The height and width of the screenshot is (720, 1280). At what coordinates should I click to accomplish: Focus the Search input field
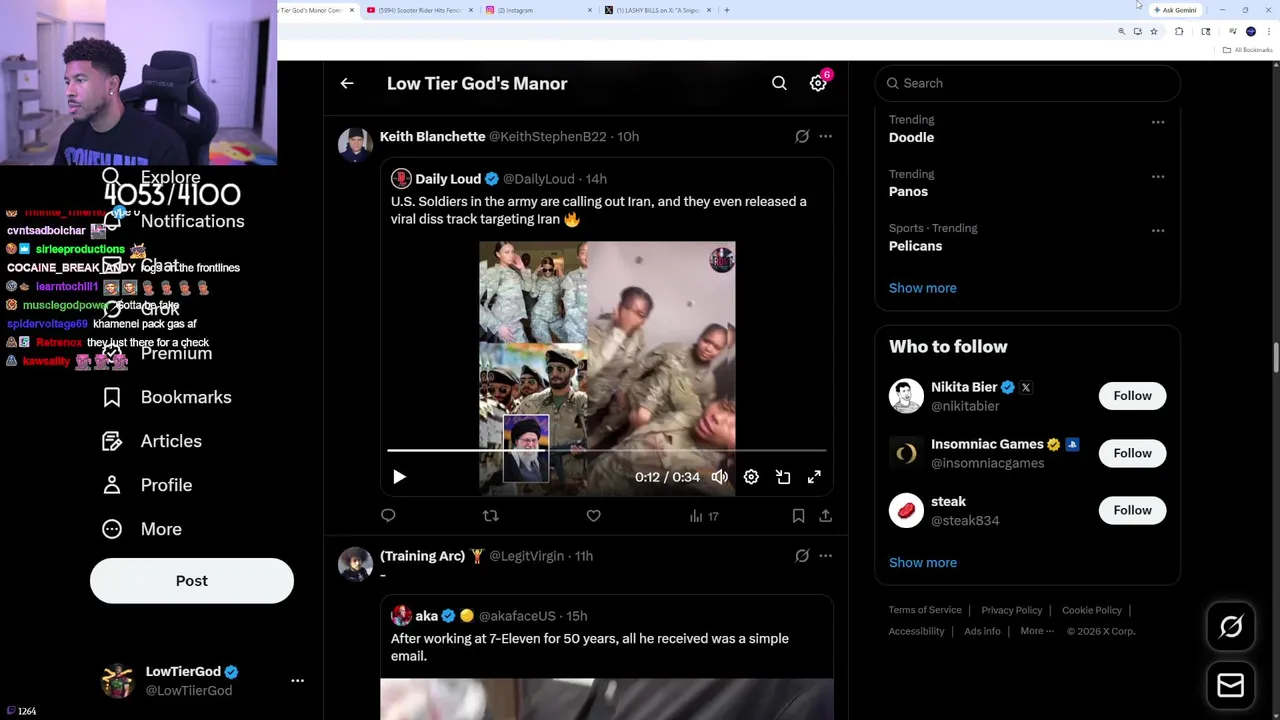(x=1027, y=83)
